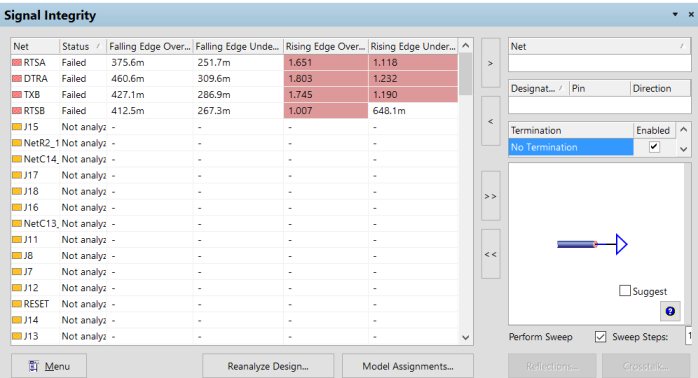Click the Termination column header
Image resolution: width=698 pixels, height=378 pixels.
(571, 130)
